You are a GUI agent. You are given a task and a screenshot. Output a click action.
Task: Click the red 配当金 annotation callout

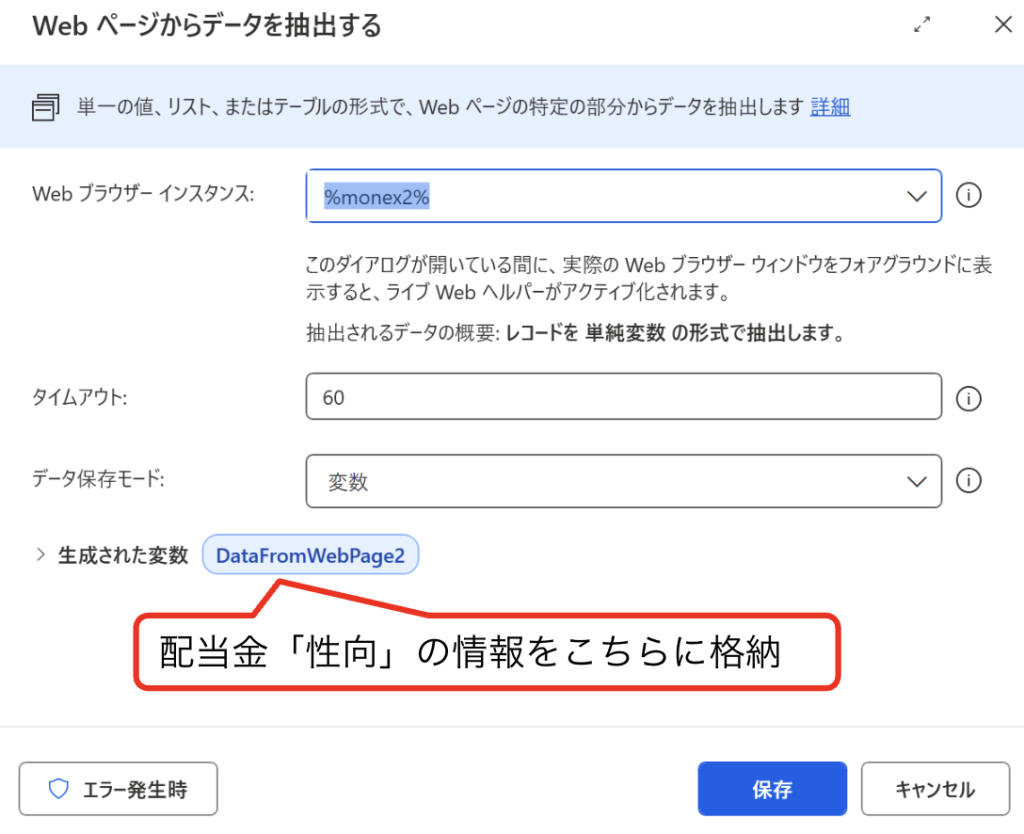pos(485,652)
